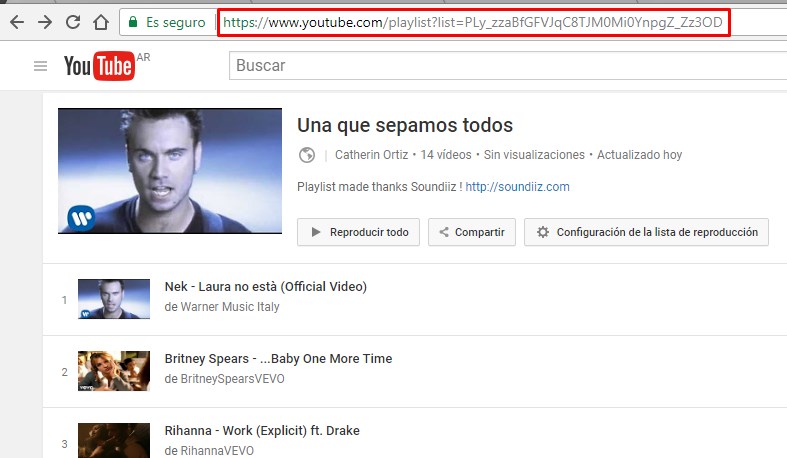This screenshot has width=787, height=458.
Task: Click the YouTube logo
Action: (99, 66)
